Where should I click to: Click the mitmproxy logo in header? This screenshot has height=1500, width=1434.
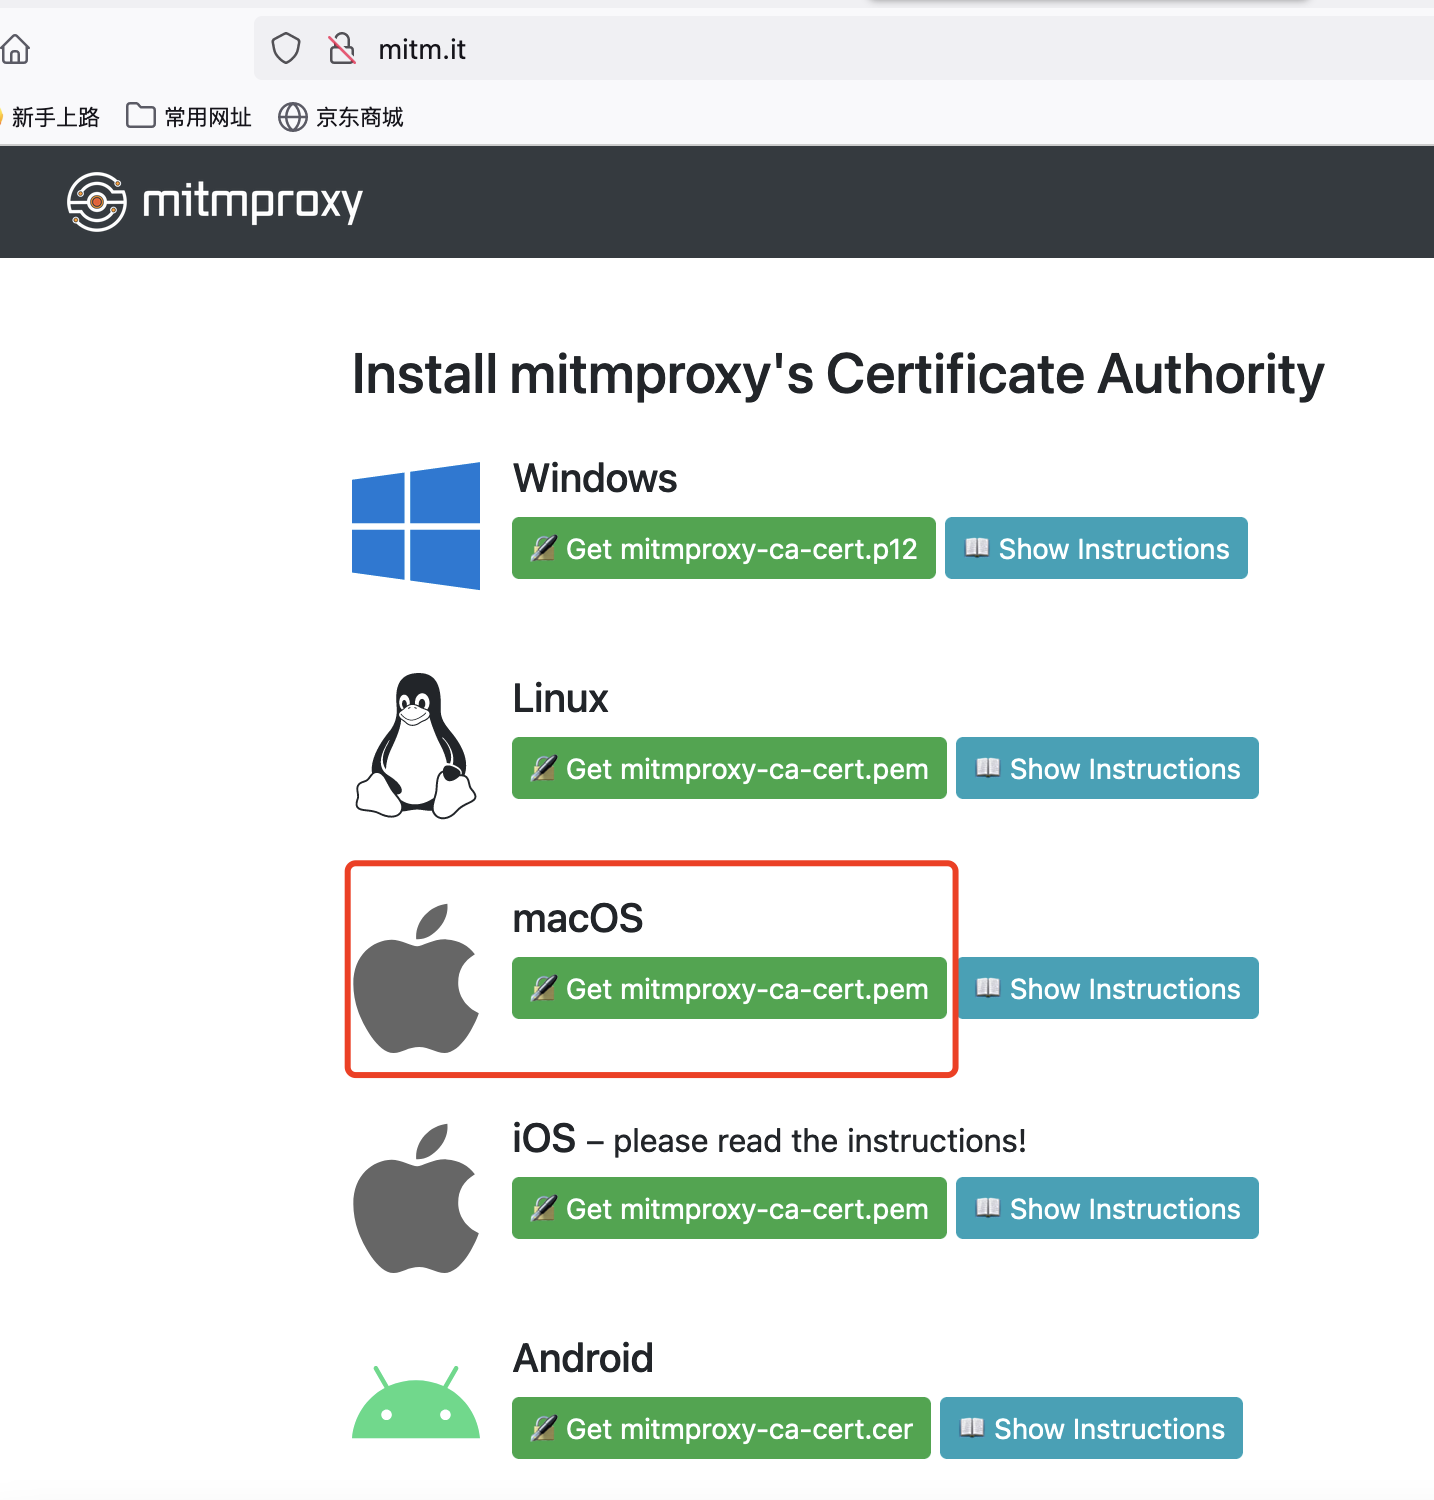(215, 202)
